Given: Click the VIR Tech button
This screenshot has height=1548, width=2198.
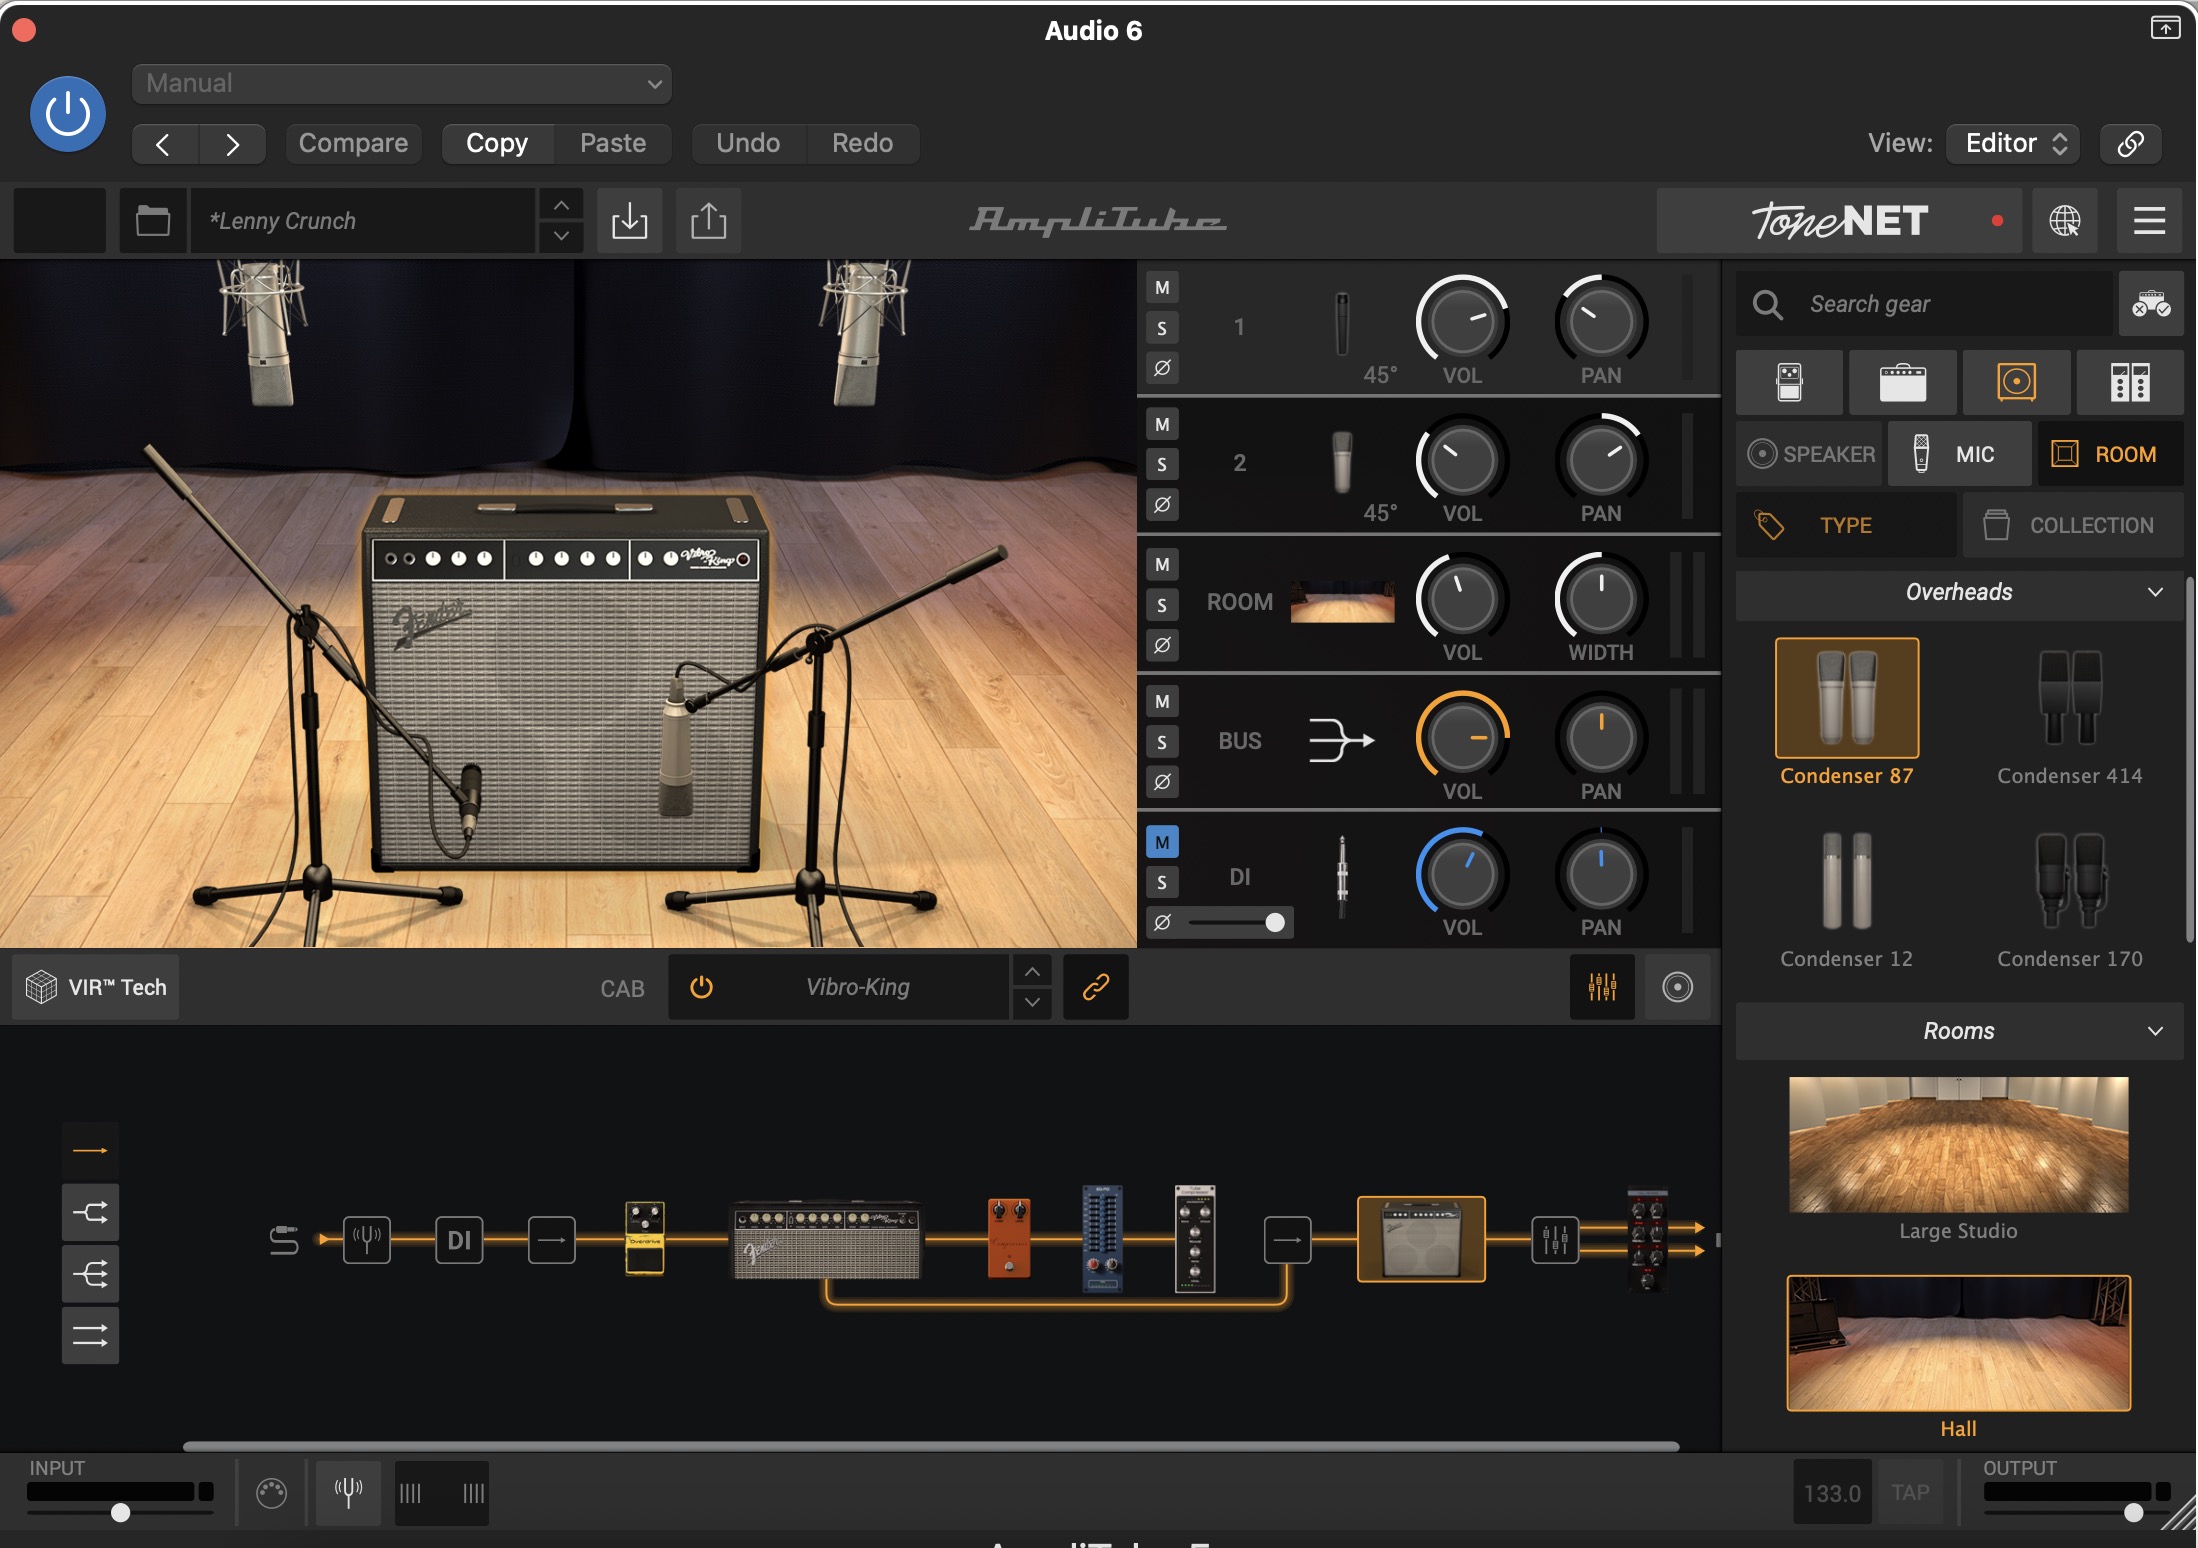Looking at the screenshot, I should (x=96, y=987).
